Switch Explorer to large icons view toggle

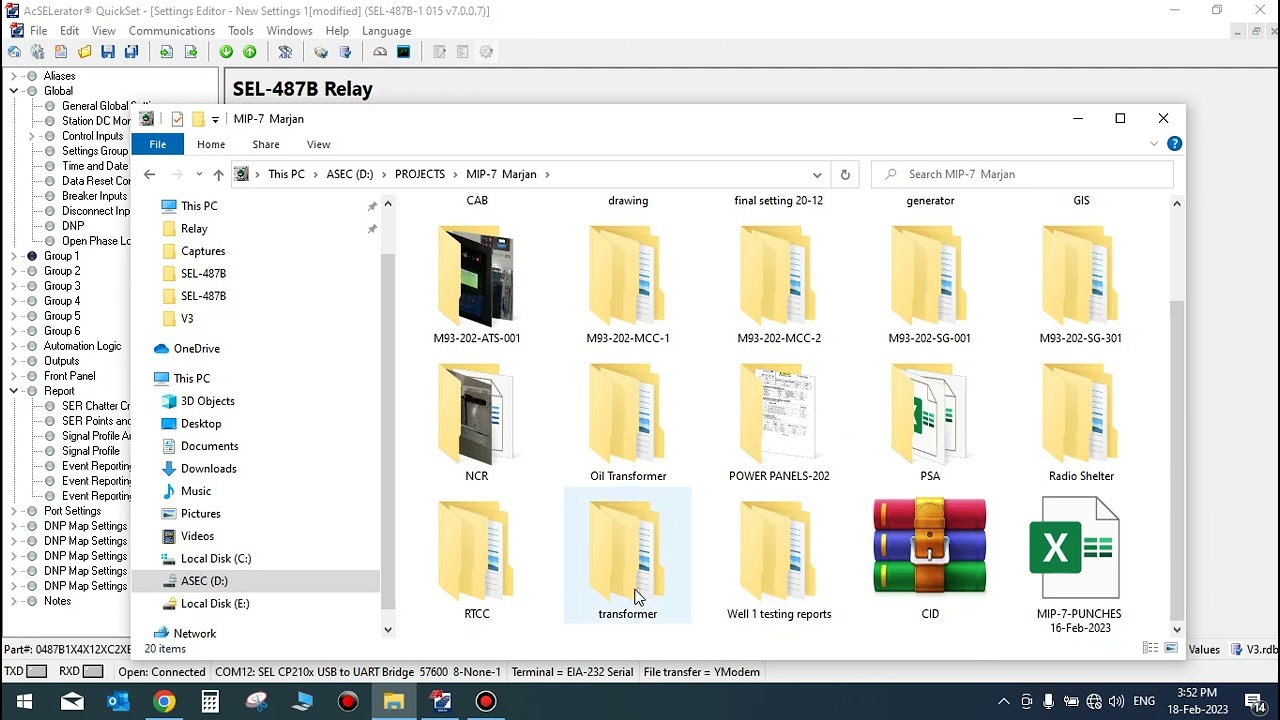point(1171,649)
